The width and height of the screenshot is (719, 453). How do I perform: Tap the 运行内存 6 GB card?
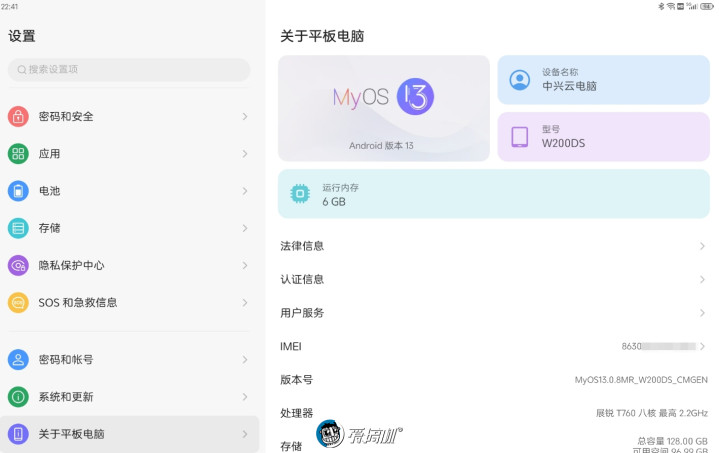pos(493,194)
